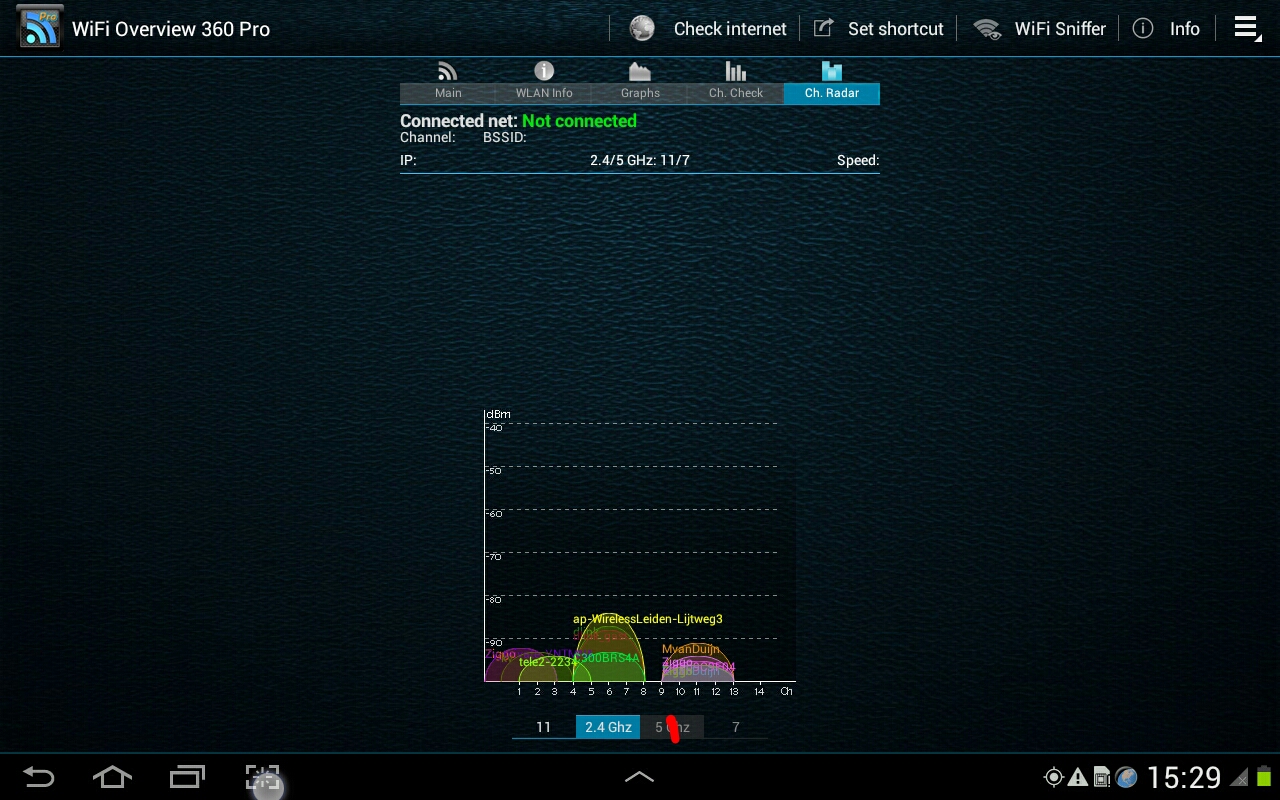Open the Graphs tab
Viewport: 1280px width, 800px height.
click(x=640, y=82)
